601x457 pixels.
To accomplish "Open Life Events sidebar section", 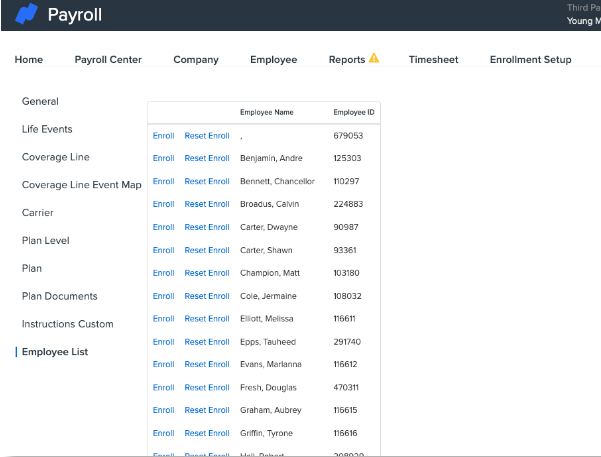I will tap(47, 130).
